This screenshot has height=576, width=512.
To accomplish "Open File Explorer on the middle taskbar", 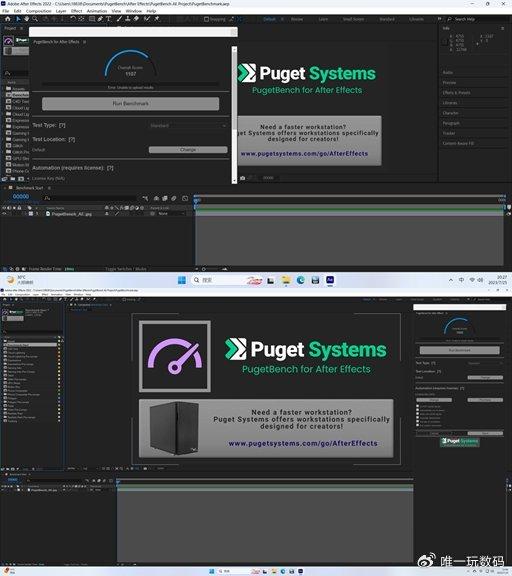I will coord(286,280).
